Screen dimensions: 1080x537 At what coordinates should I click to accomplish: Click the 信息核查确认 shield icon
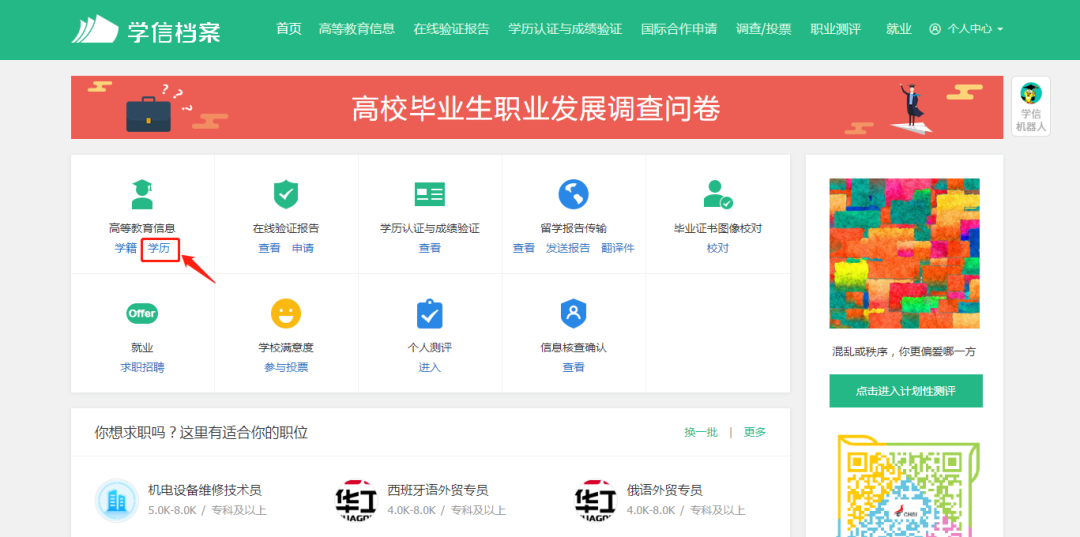tap(573, 313)
